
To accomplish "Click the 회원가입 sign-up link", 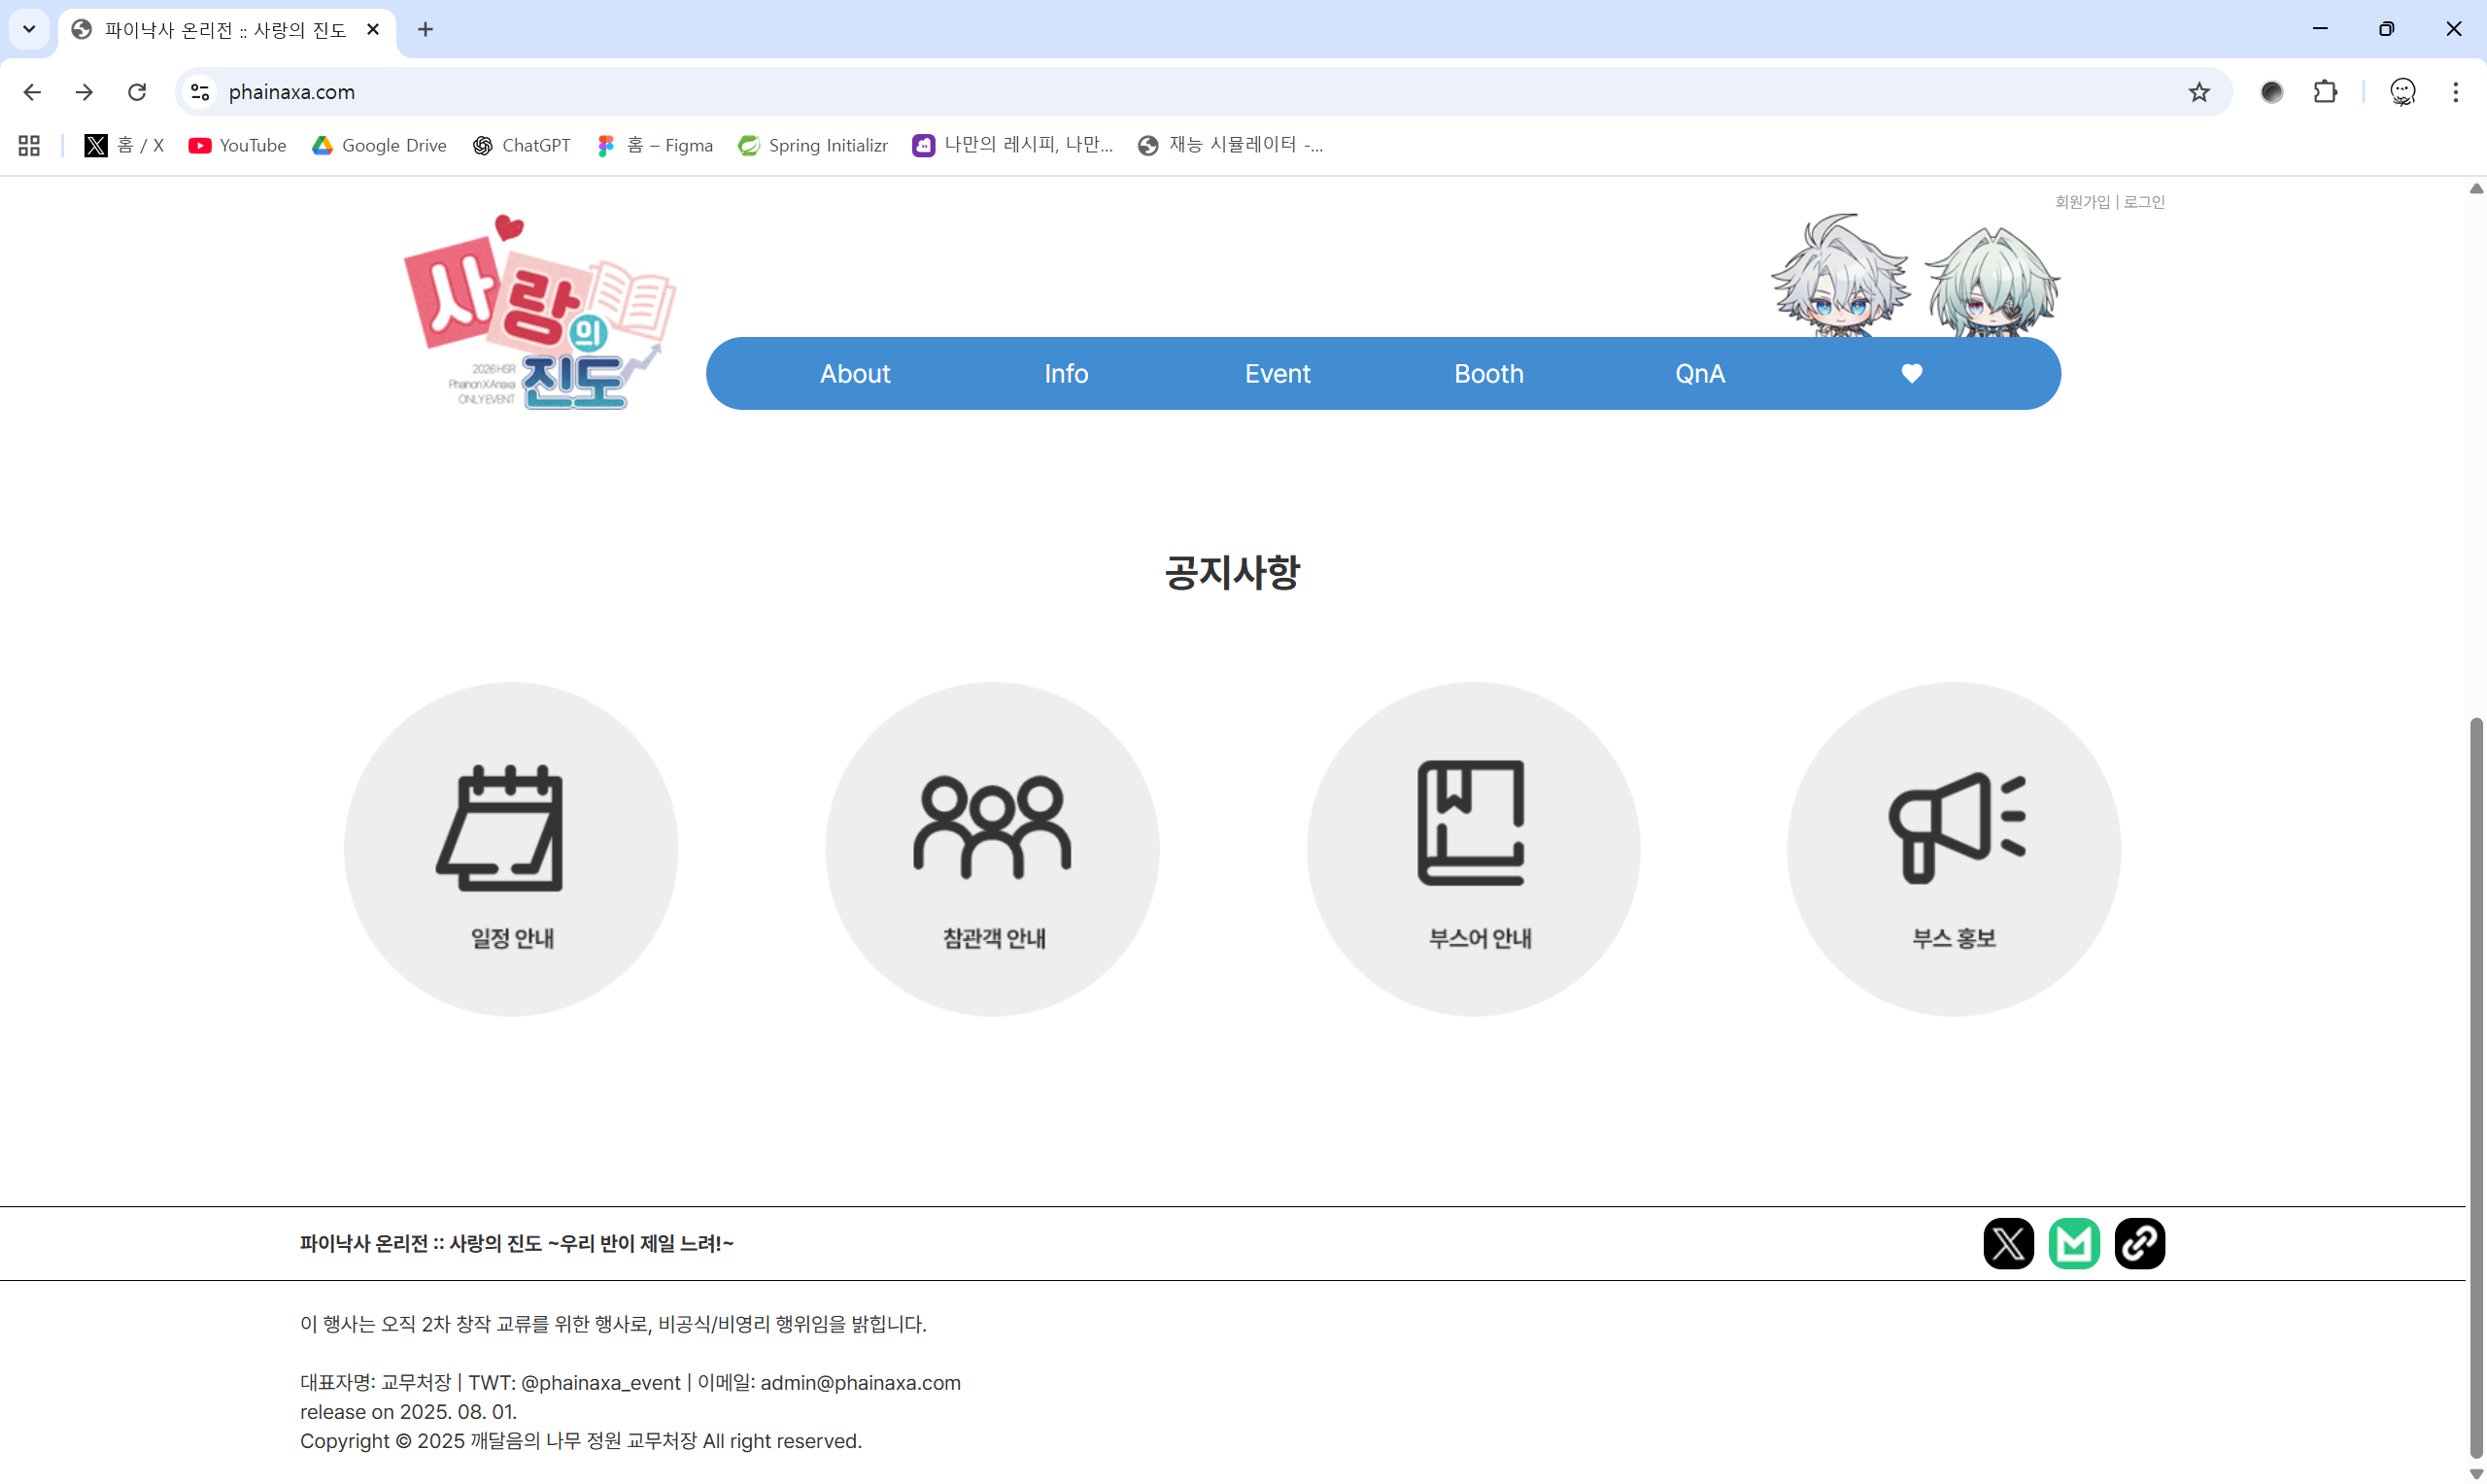I will [x=2082, y=202].
